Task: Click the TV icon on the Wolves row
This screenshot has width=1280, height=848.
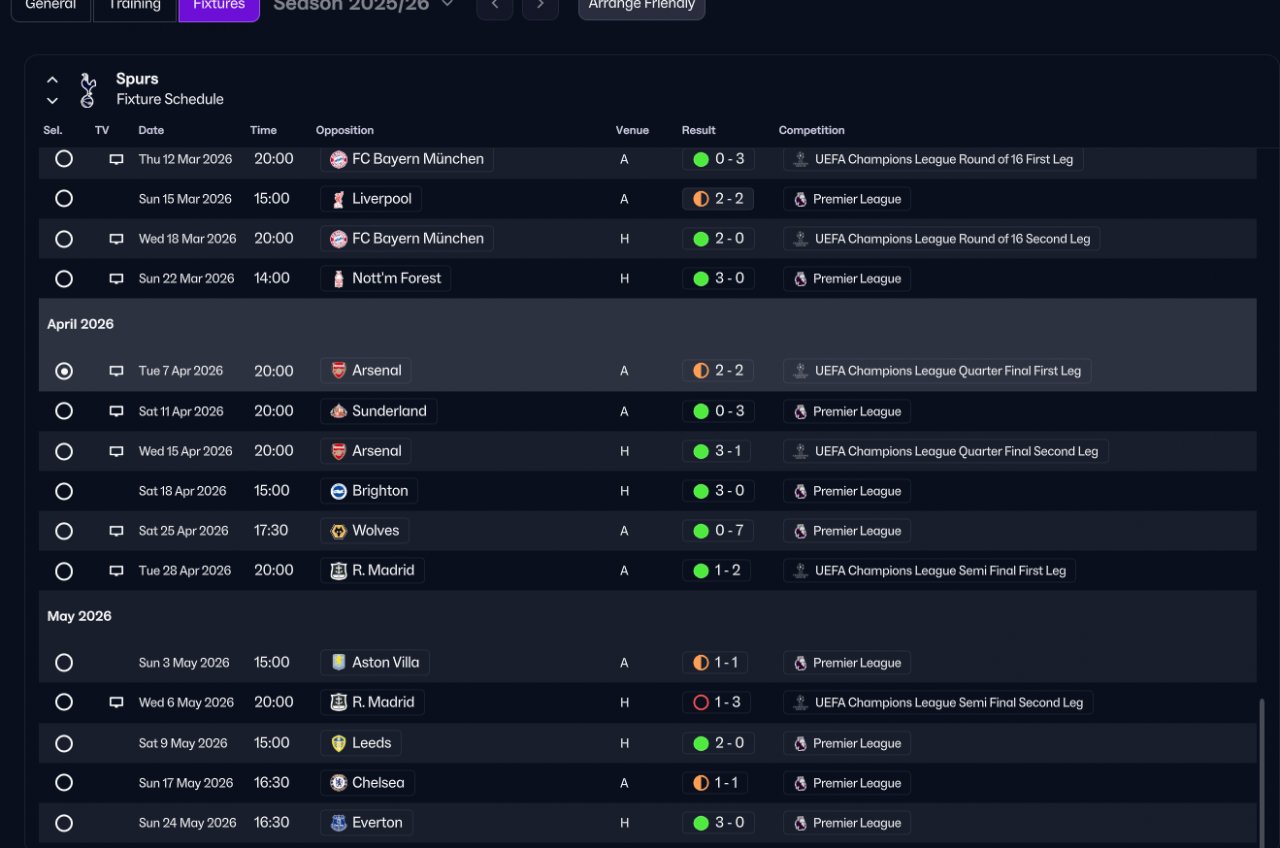Action: [x=116, y=531]
